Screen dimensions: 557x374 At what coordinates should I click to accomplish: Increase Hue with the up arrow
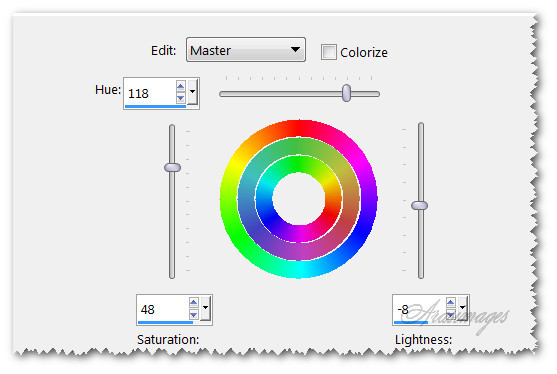tap(180, 86)
